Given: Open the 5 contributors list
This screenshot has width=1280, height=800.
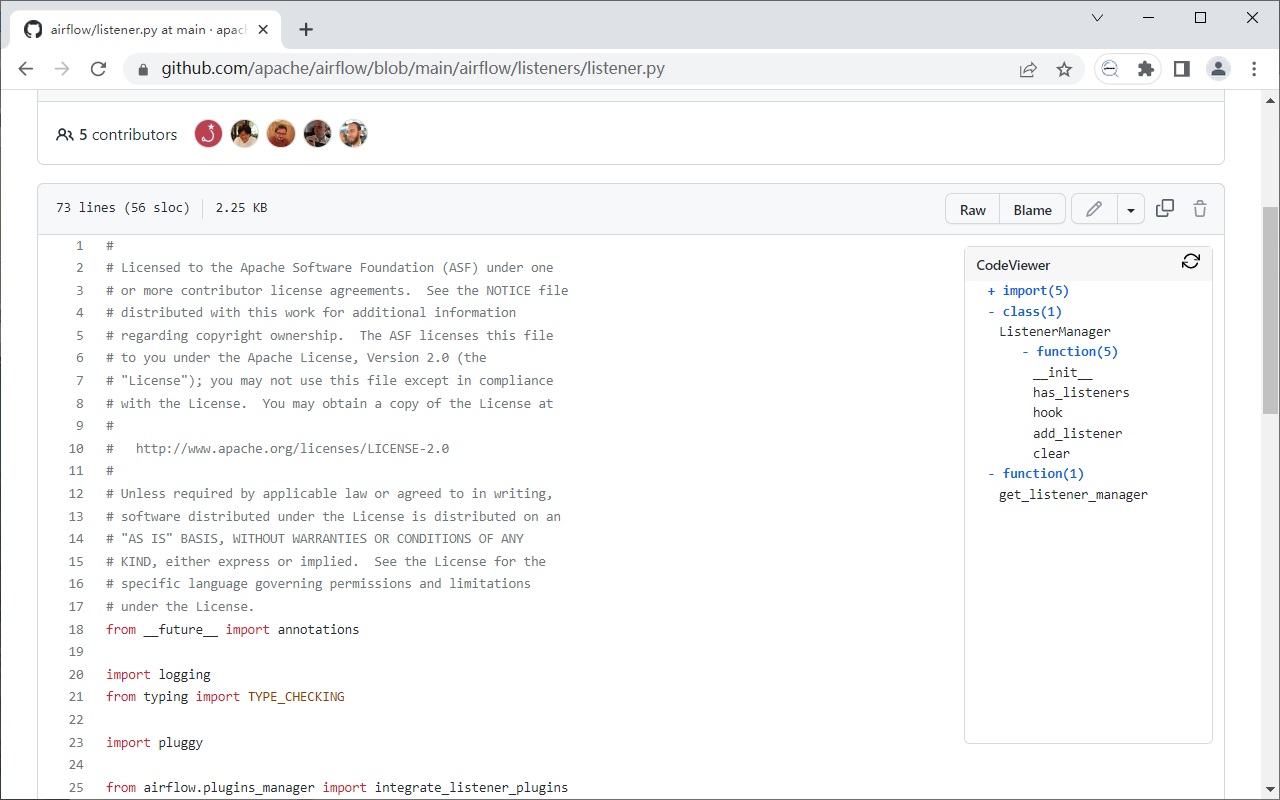Looking at the screenshot, I should (116, 133).
